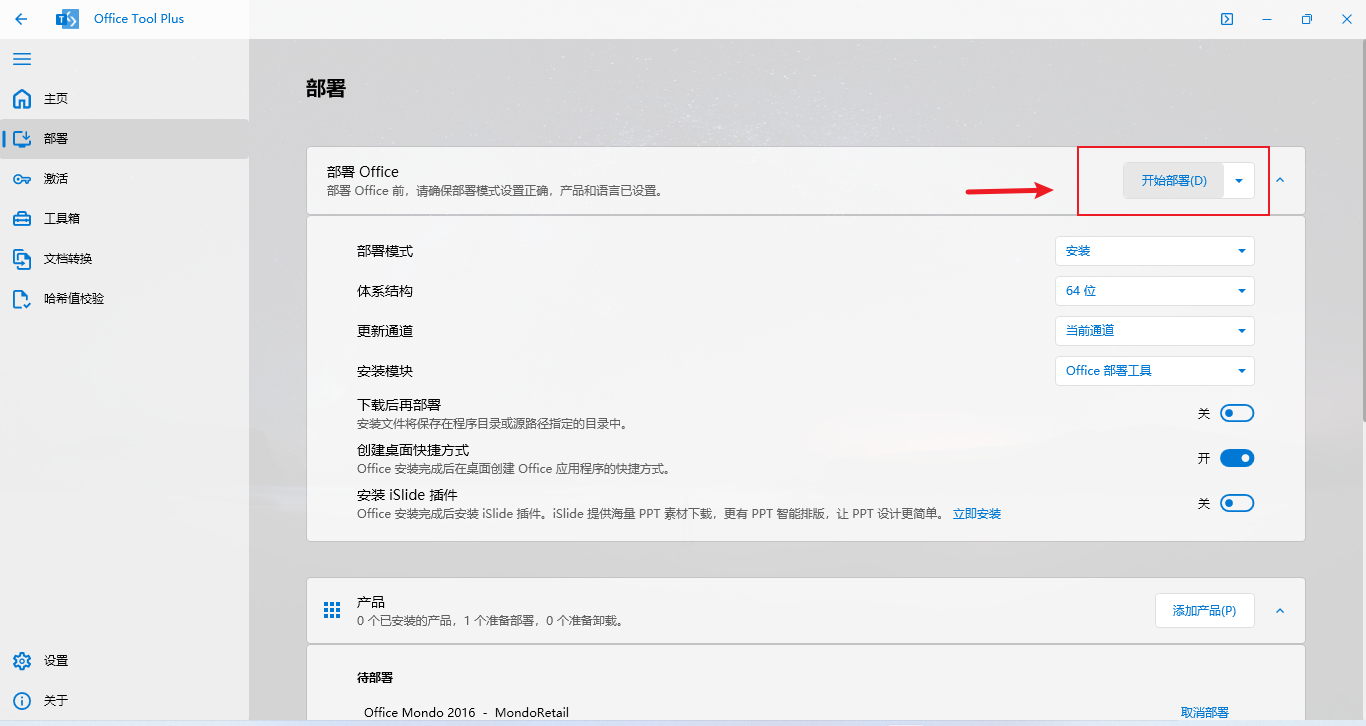
Task: Click the back arrow icon
Action: (x=21, y=19)
